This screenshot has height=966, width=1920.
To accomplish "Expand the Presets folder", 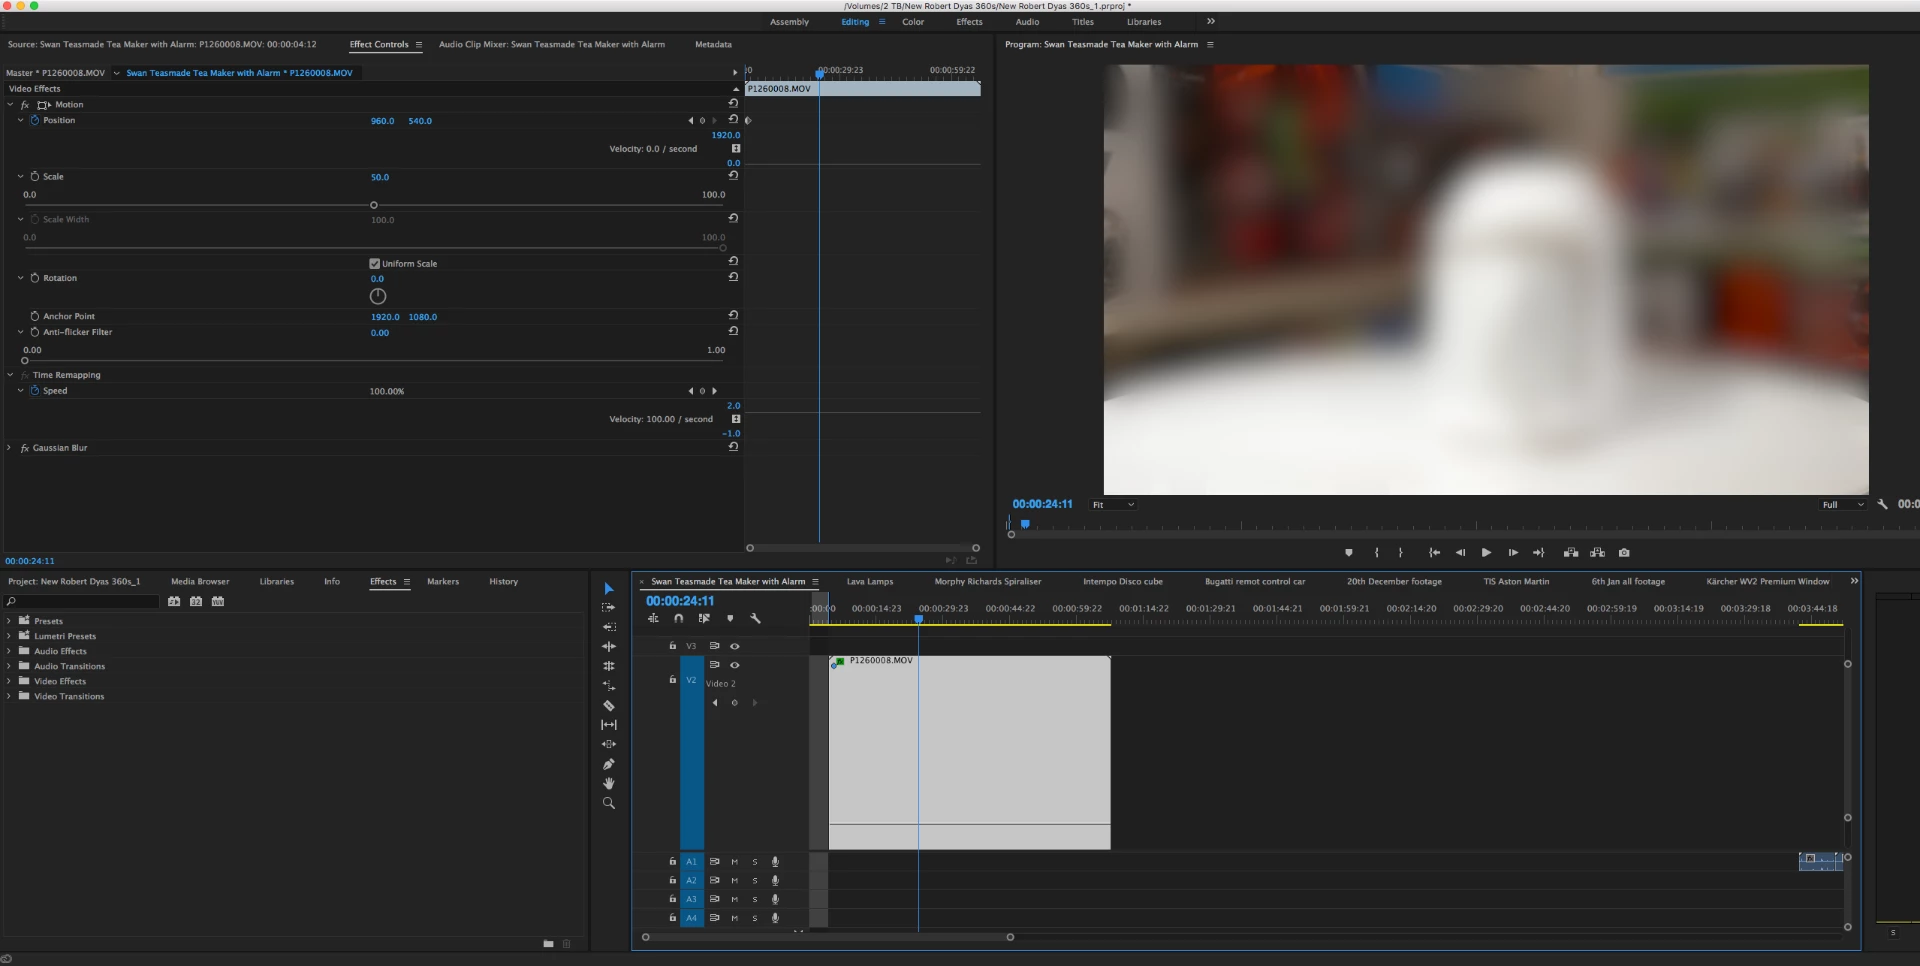I will pos(10,621).
